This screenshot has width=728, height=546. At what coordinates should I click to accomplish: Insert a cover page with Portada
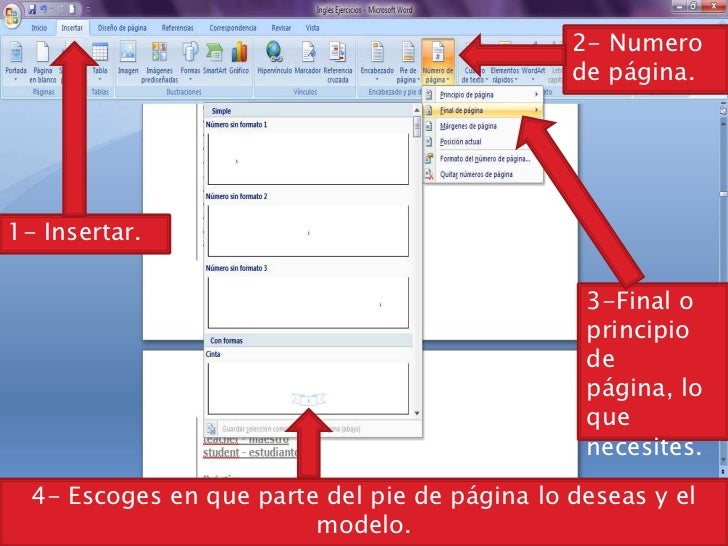coord(16,62)
